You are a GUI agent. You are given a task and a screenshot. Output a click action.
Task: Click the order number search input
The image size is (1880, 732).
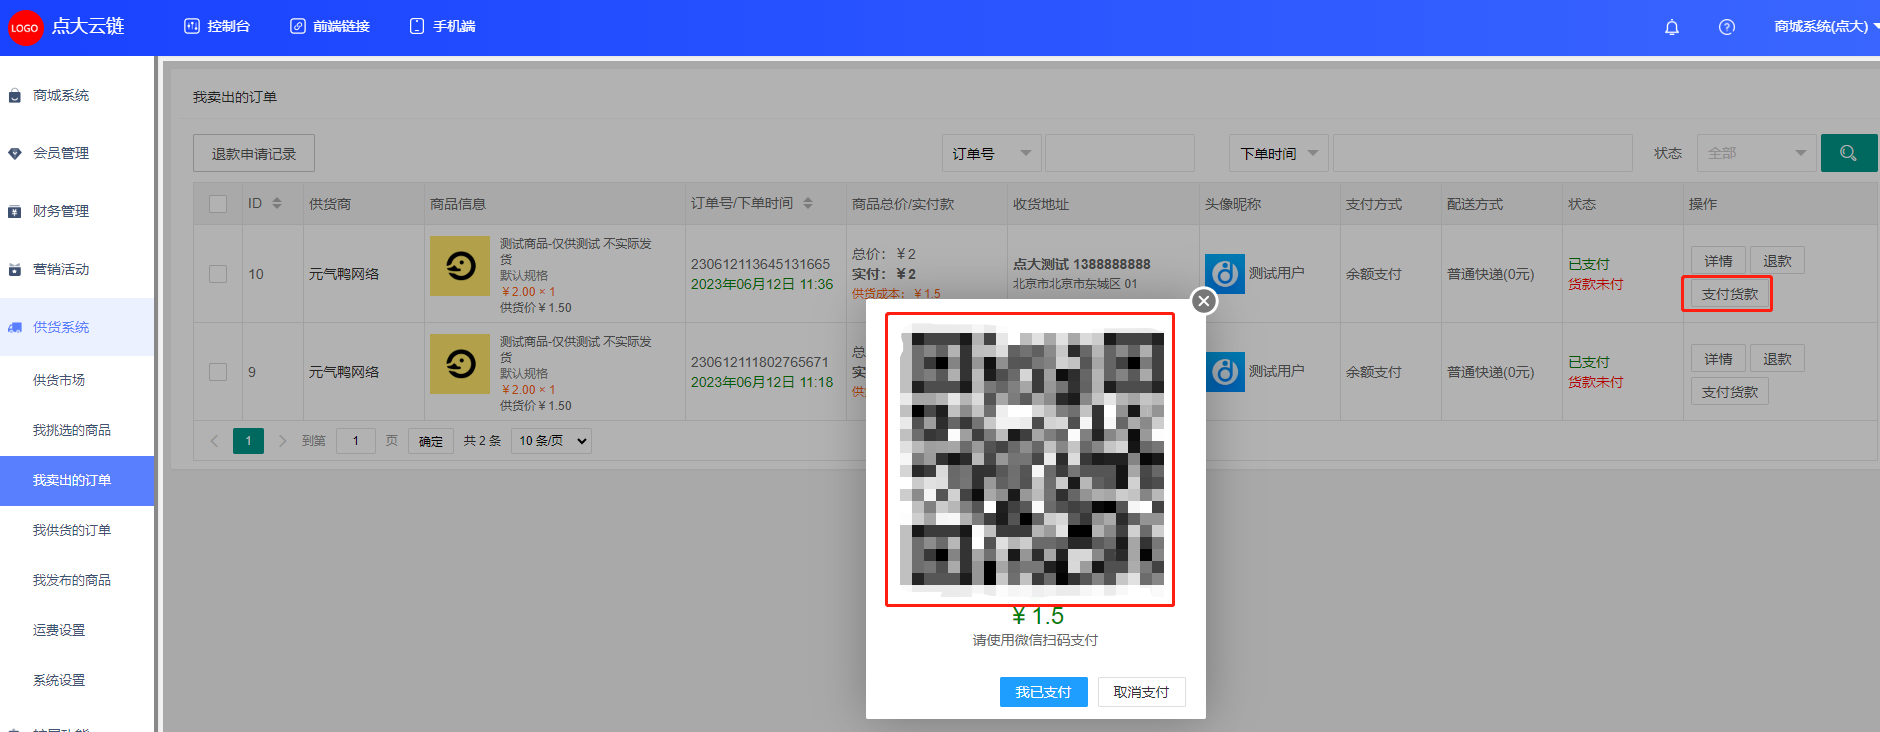[x=1120, y=153]
